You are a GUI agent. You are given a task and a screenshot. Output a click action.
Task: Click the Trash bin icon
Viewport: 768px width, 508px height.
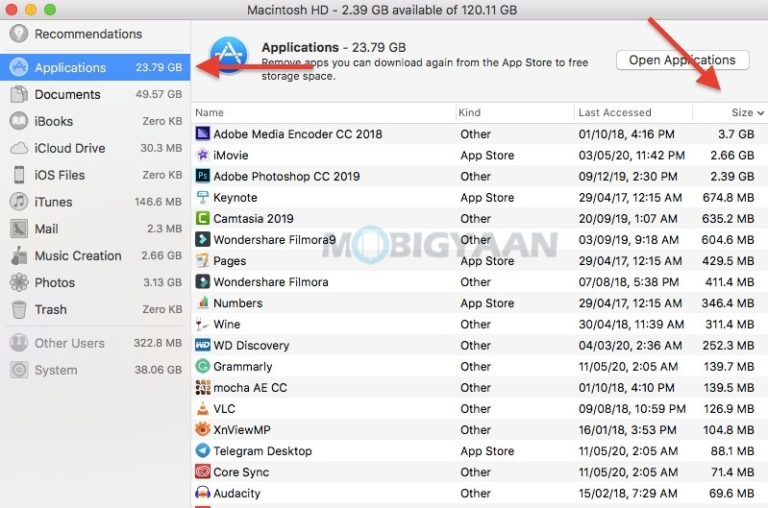click(x=19, y=310)
